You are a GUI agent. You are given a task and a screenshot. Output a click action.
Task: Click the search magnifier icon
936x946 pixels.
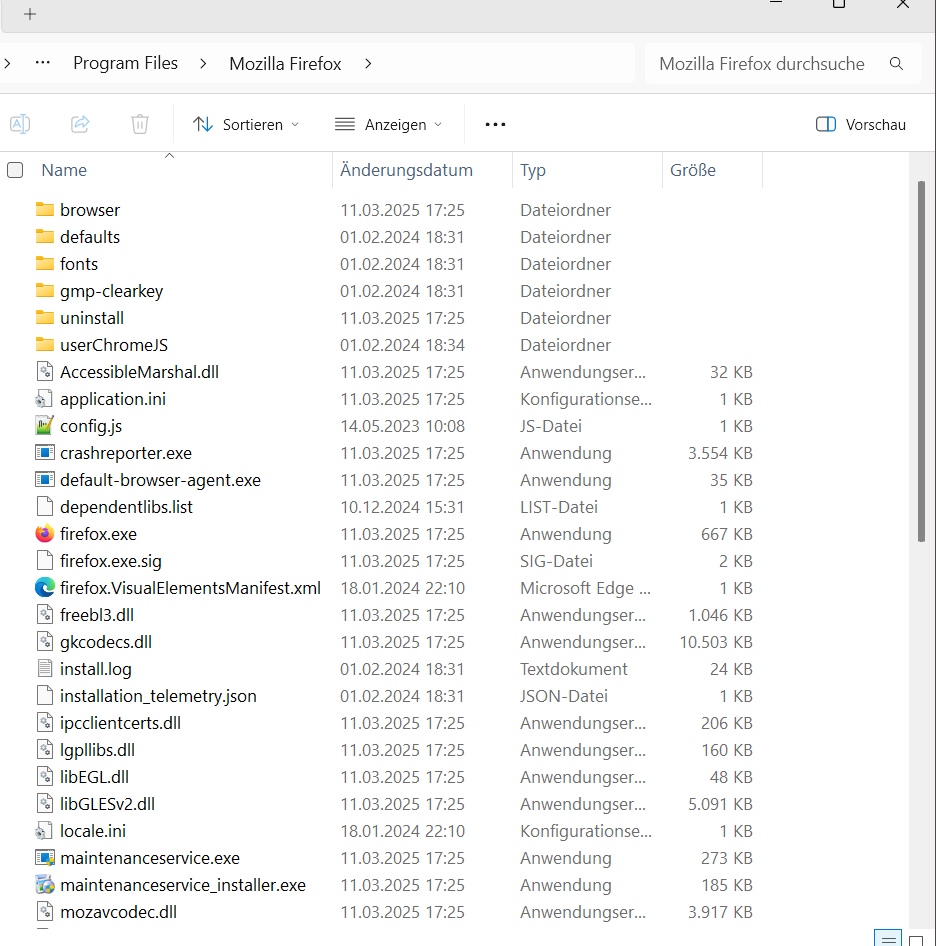pos(896,63)
